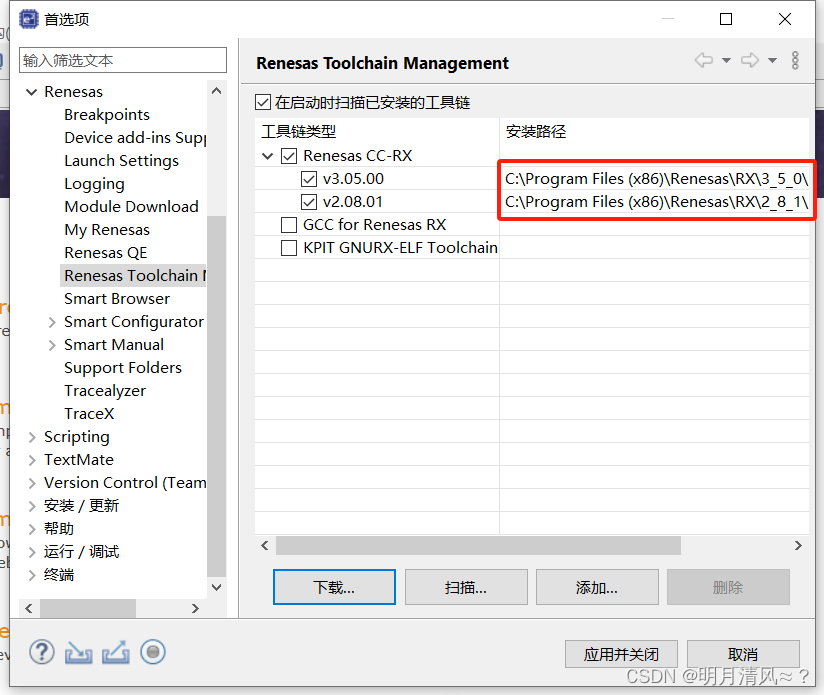Uncheck the Renesas CC-RX checkbox
This screenshot has height=695, width=824.
click(x=289, y=156)
